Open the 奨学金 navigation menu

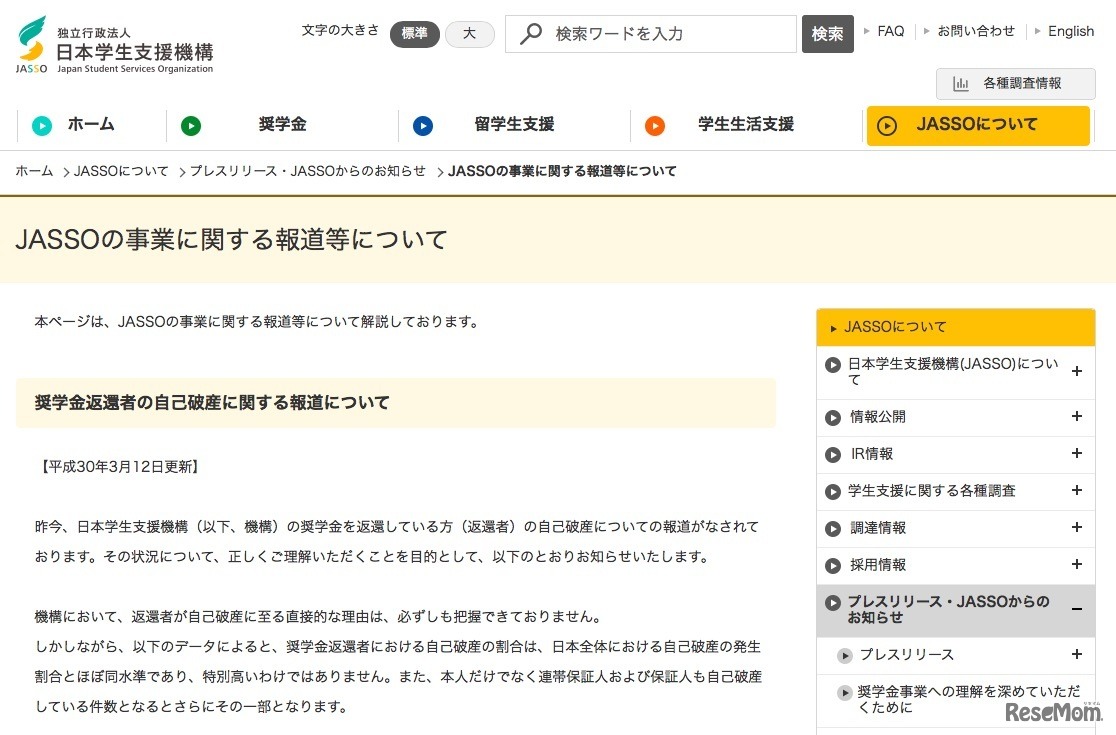[282, 125]
